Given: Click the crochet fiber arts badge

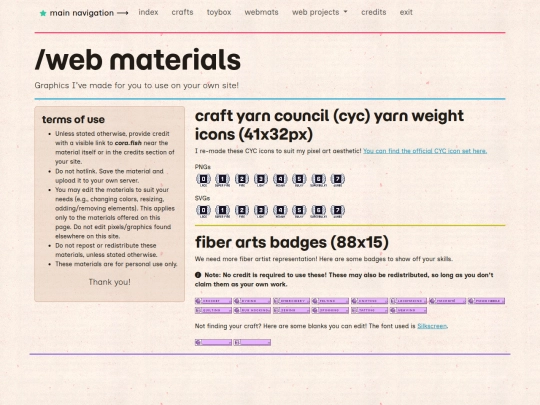Looking at the screenshot, I should point(214,301).
